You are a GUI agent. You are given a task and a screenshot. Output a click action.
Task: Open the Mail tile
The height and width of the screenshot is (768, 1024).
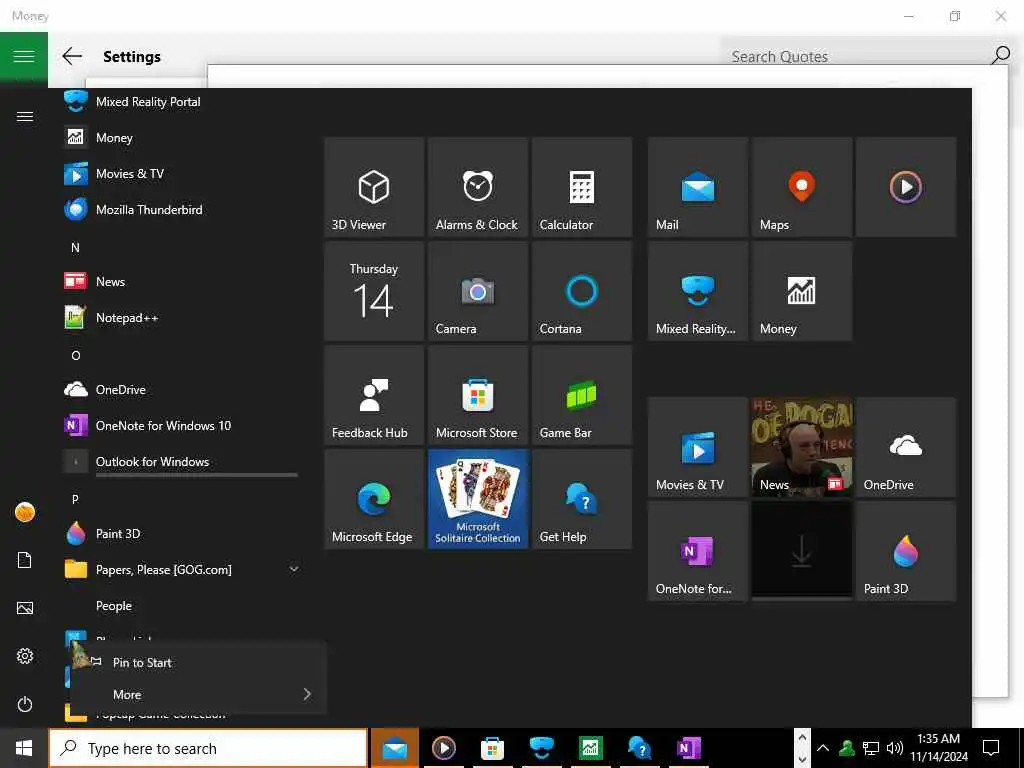tap(697, 187)
